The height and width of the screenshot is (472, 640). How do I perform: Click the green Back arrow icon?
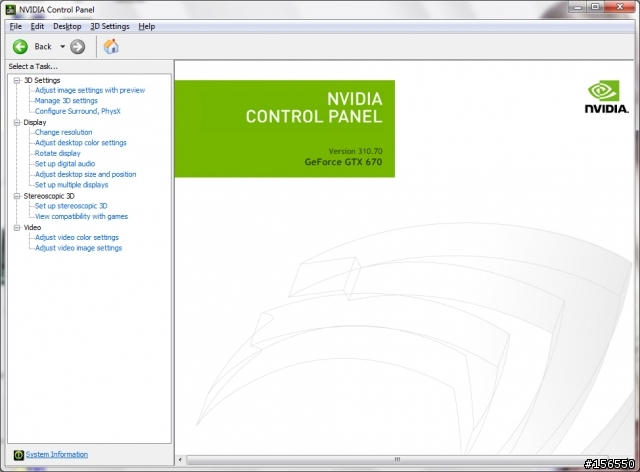pos(20,47)
